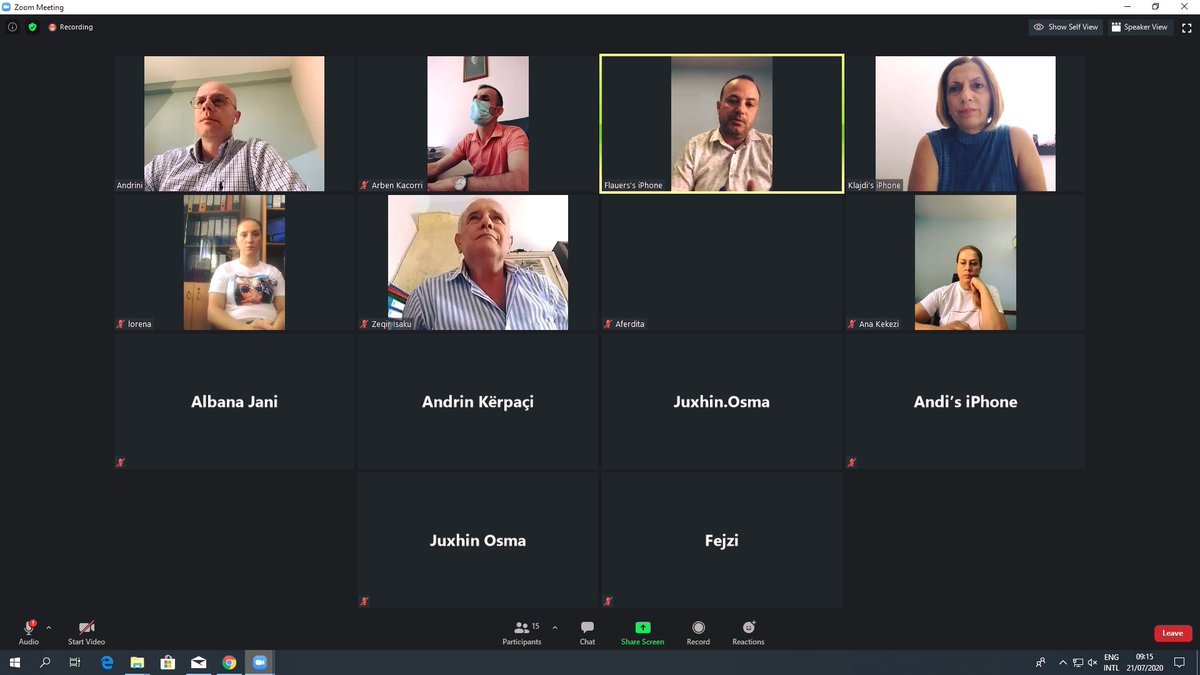Click the Audio microphone icon
The width and height of the screenshot is (1200, 675).
pos(29,628)
